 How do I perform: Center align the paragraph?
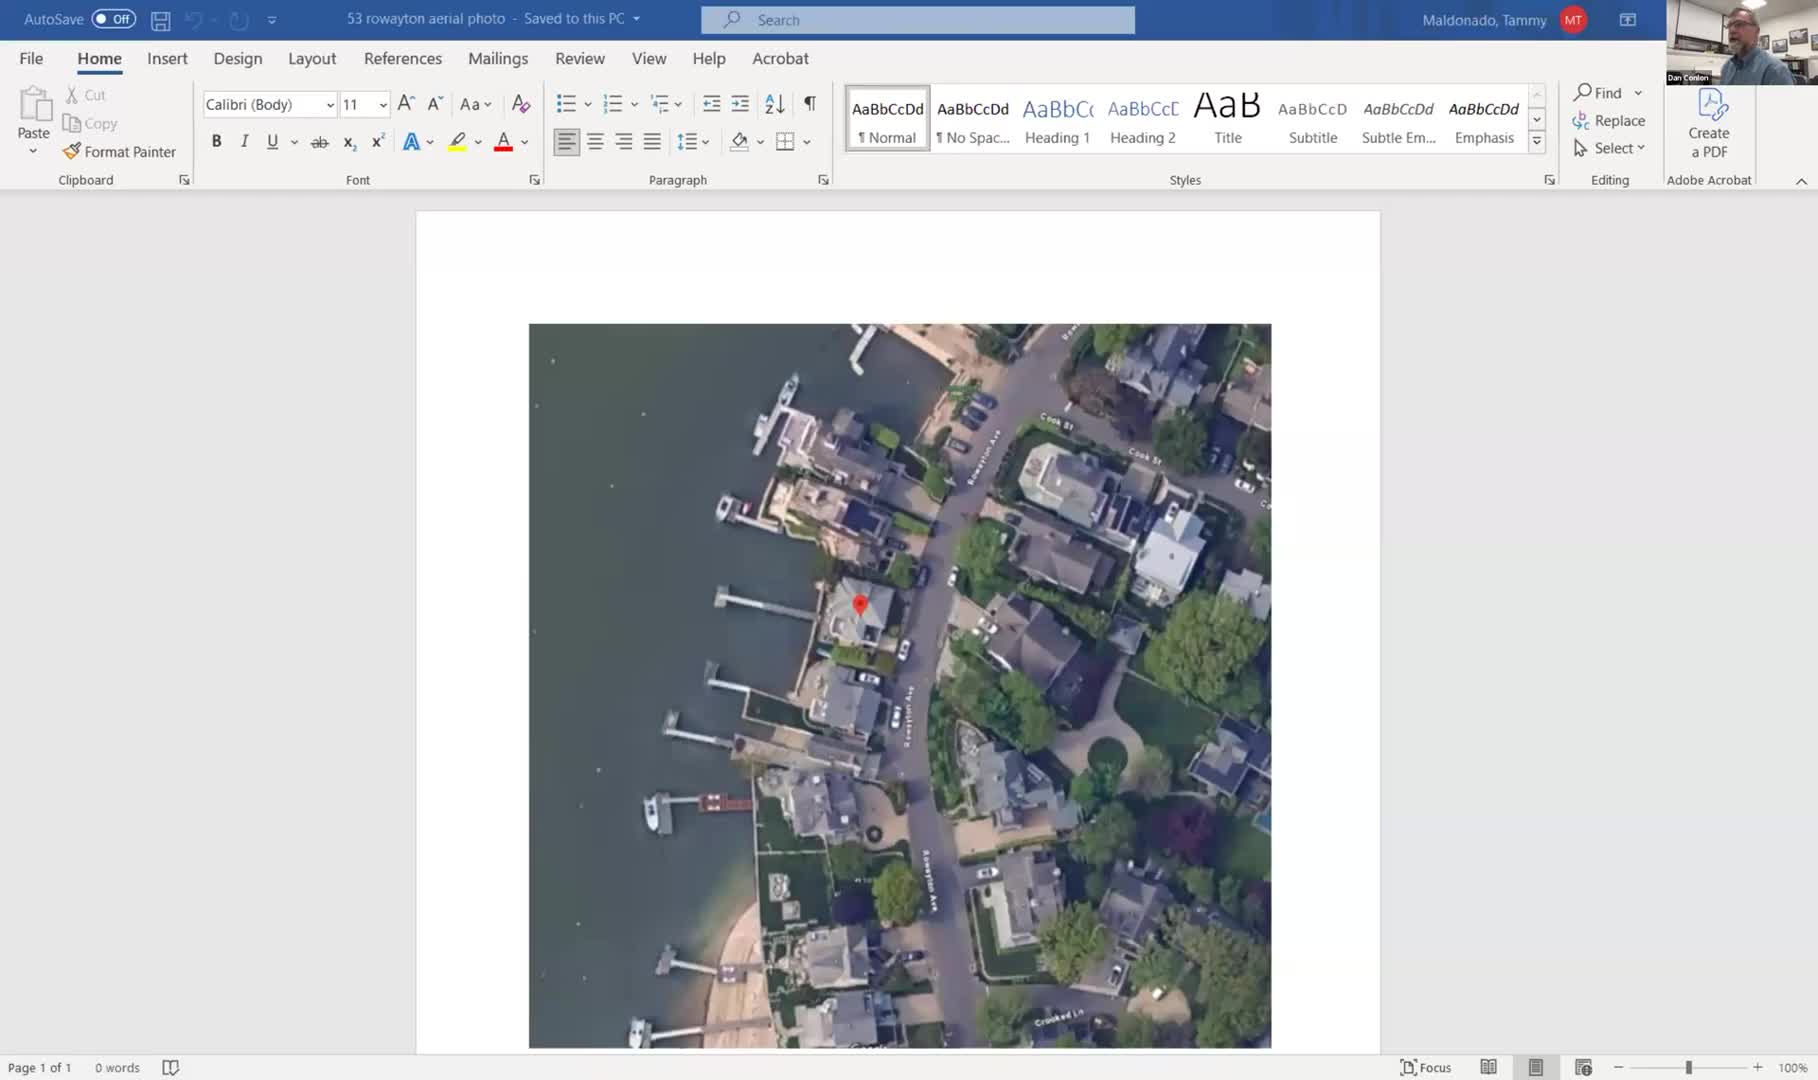(x=595, y=142)
